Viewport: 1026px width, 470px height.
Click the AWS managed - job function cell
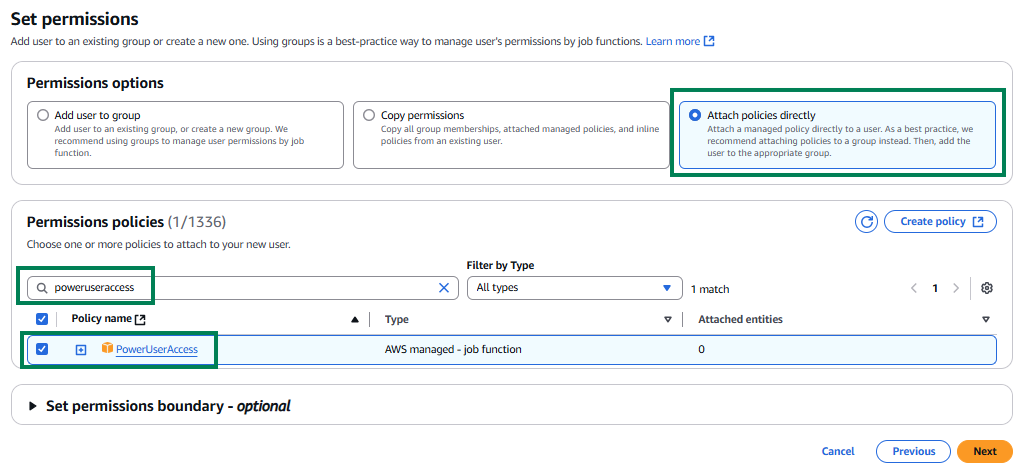[453, 350]
